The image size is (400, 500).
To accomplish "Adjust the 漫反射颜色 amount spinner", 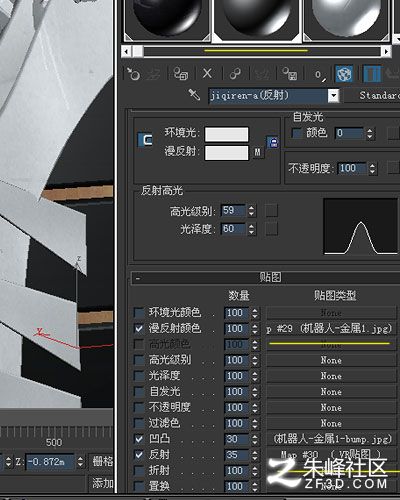I will point(255,329).
